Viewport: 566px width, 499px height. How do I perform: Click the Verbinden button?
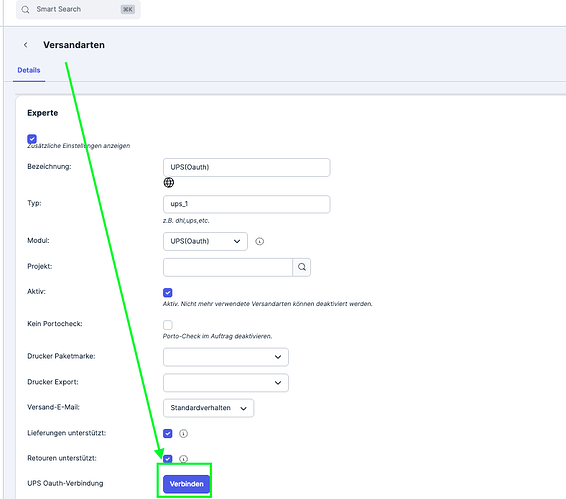[x=186, y=484]
